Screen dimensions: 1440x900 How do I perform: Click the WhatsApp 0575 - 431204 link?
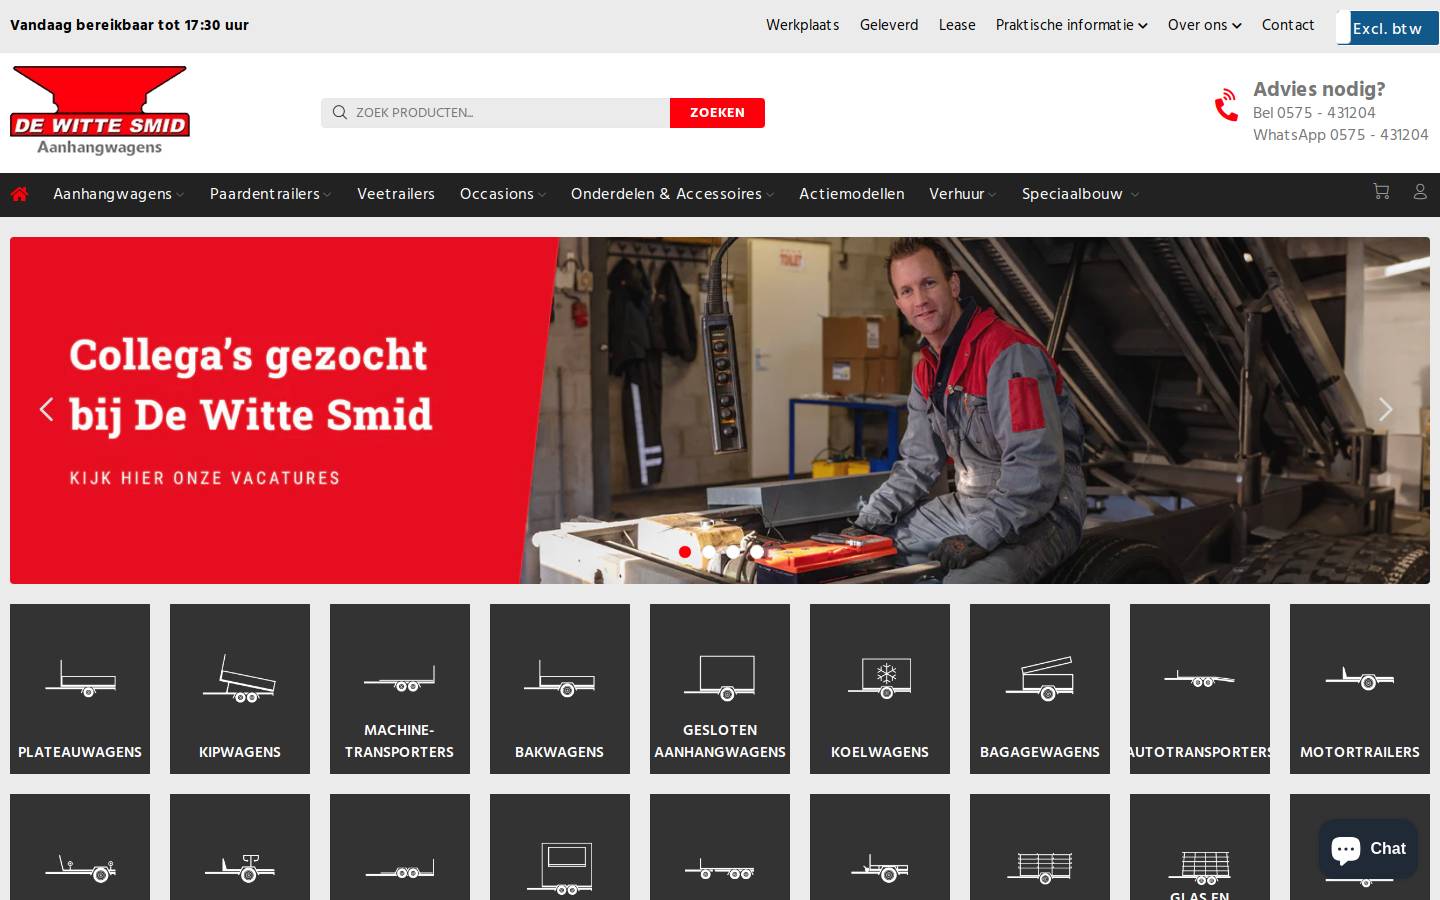tap(1341, 135)
